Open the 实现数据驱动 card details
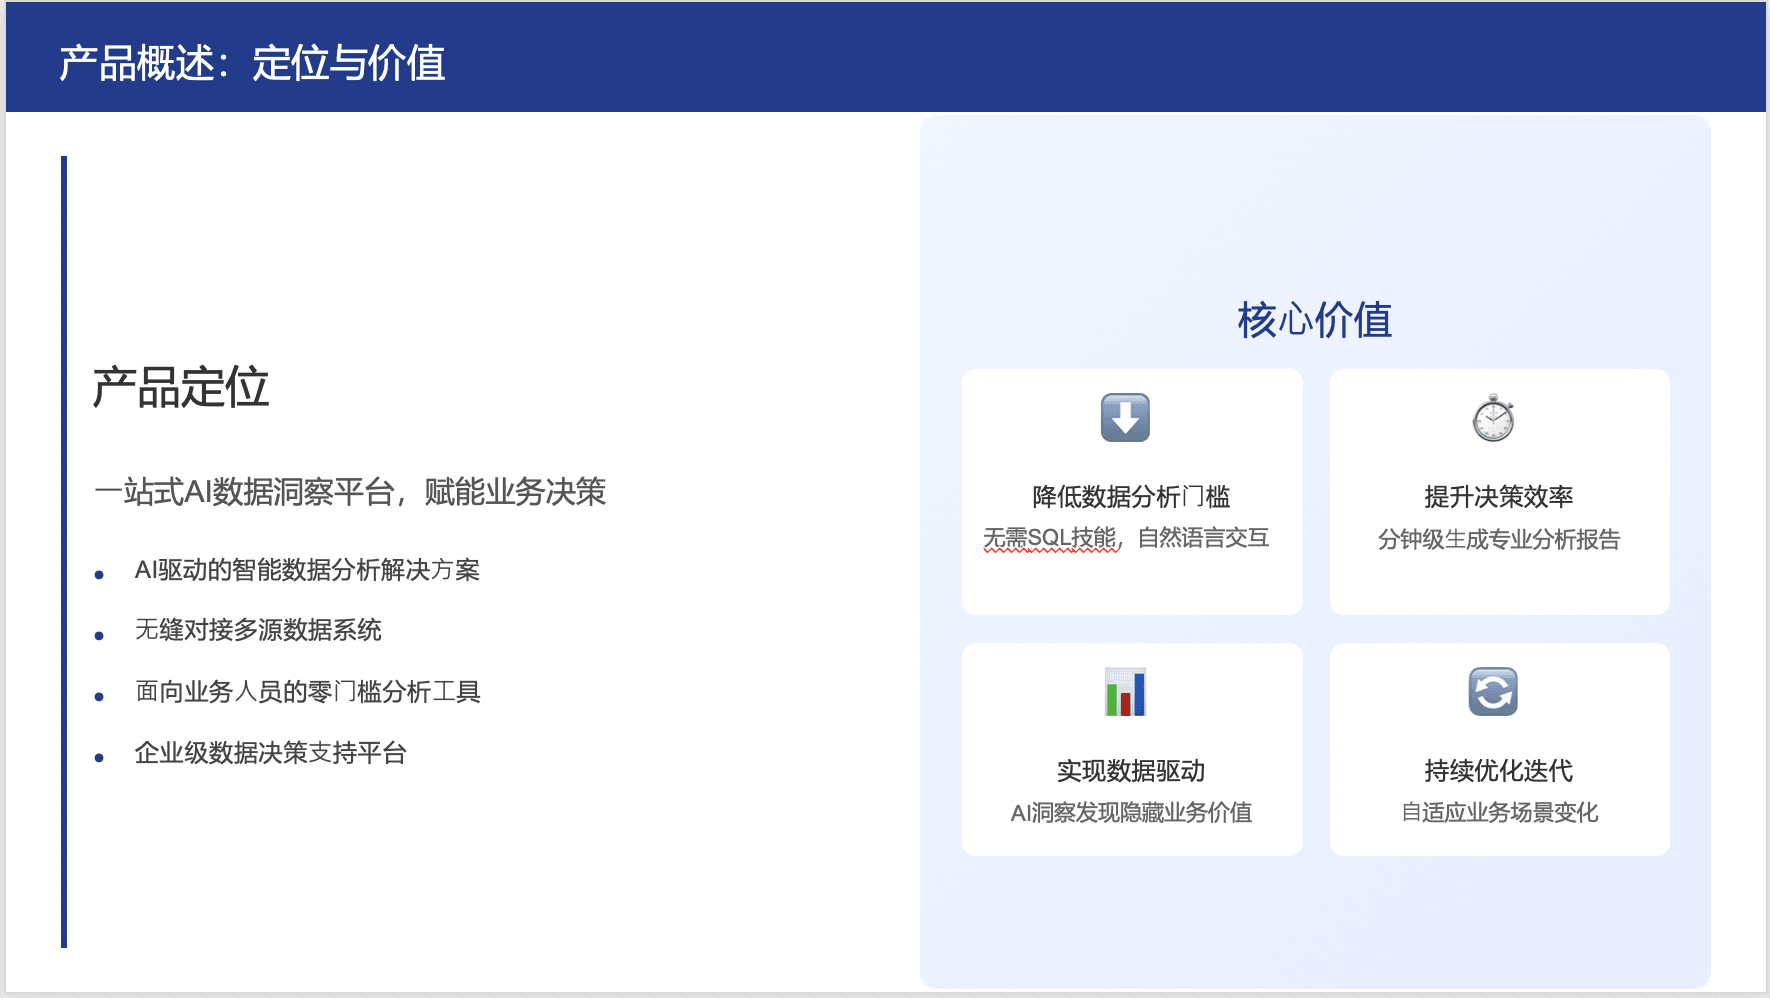 coord(1131,750)
